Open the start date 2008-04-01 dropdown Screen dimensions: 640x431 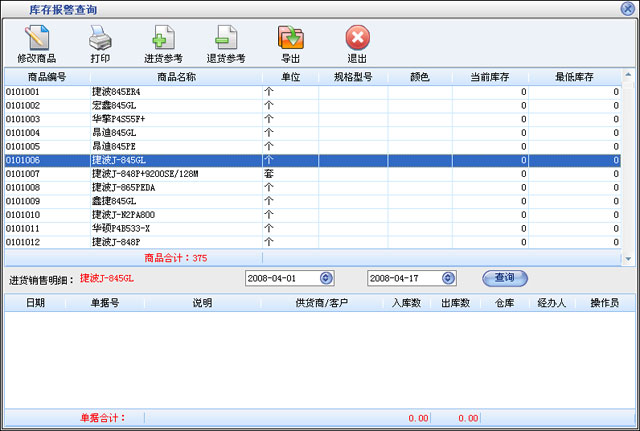coord(326,278)
